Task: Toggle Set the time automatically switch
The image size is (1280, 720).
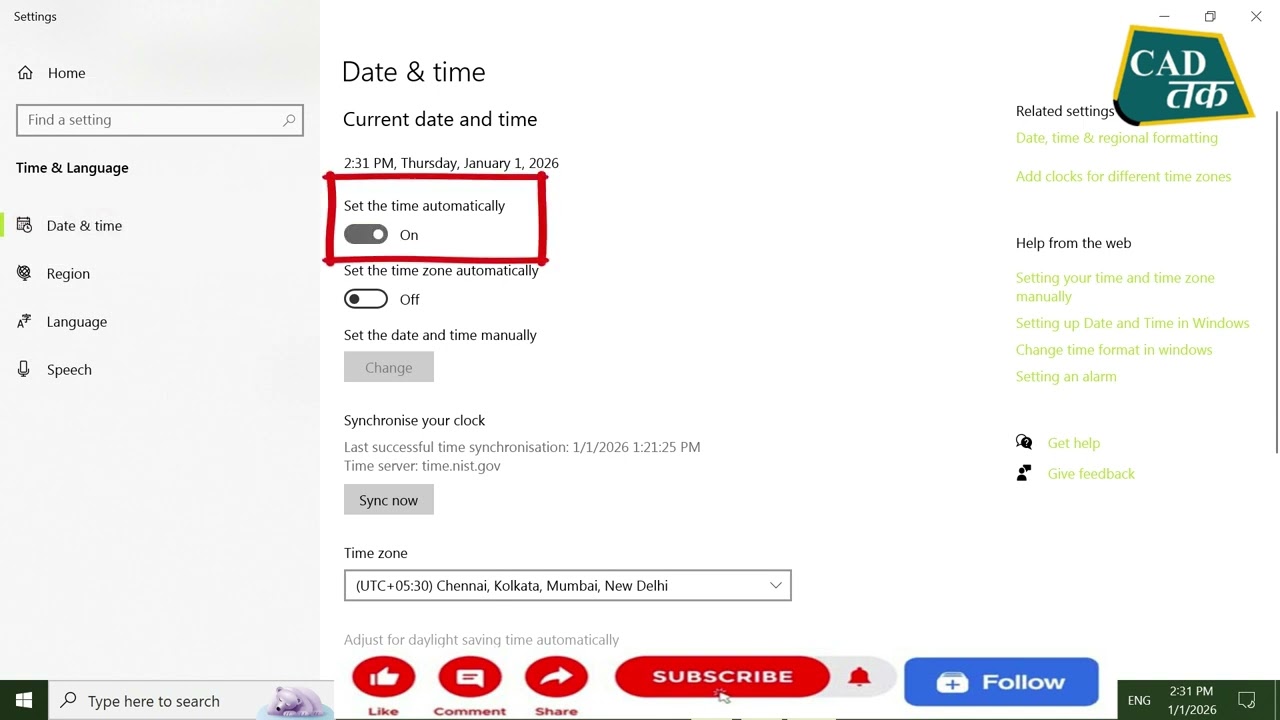Action: point(366,235)
